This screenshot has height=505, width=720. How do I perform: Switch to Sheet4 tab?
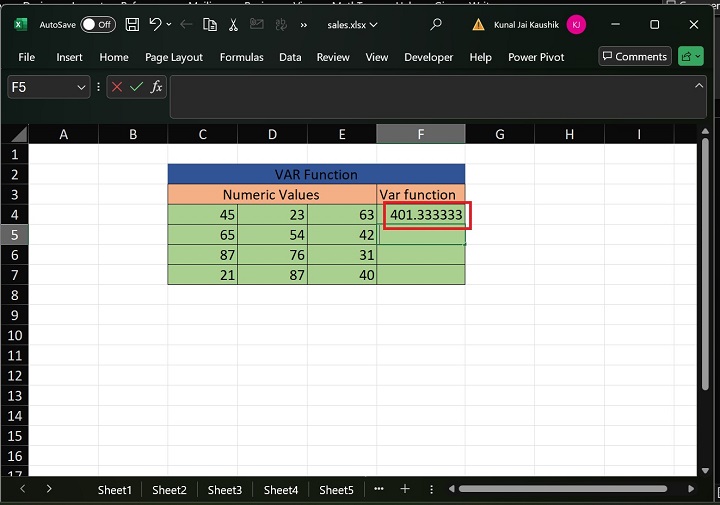coord(281,490)
